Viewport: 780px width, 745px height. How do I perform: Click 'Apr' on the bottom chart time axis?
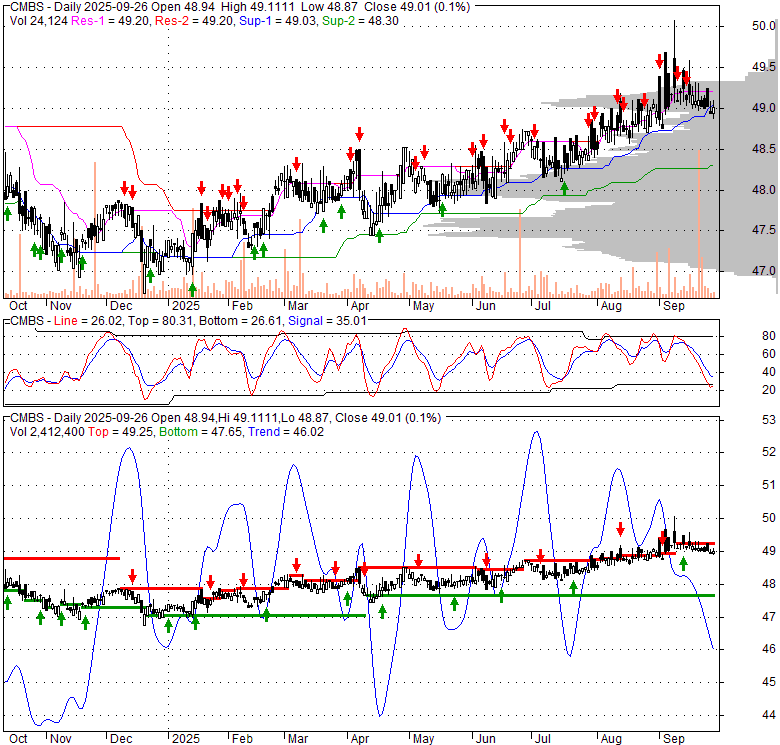tap(360, 739)
